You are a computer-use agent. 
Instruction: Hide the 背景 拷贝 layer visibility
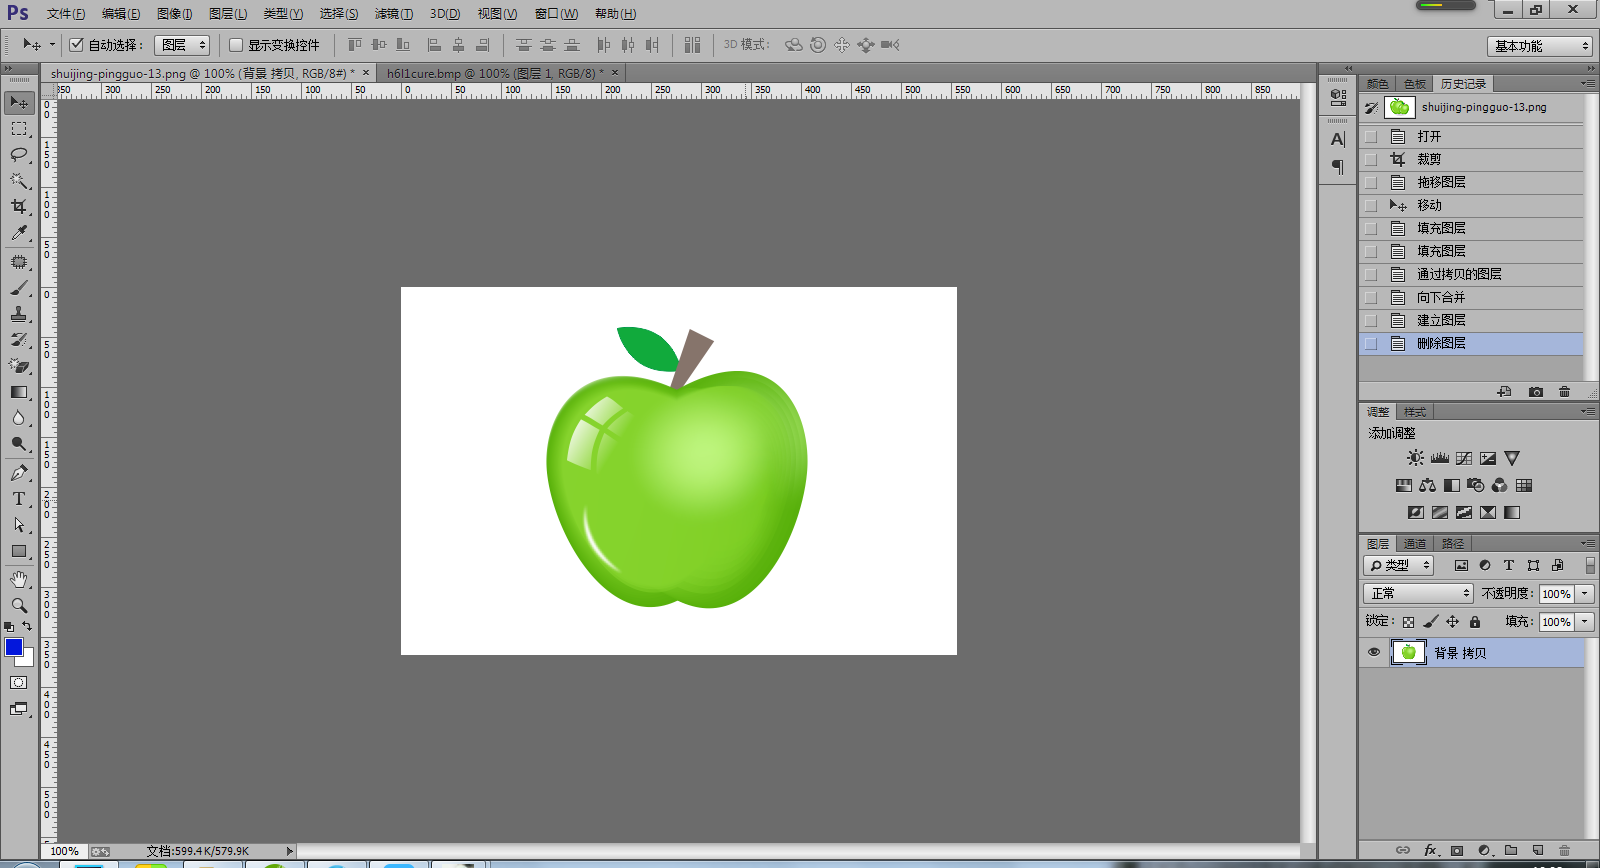1374,653
